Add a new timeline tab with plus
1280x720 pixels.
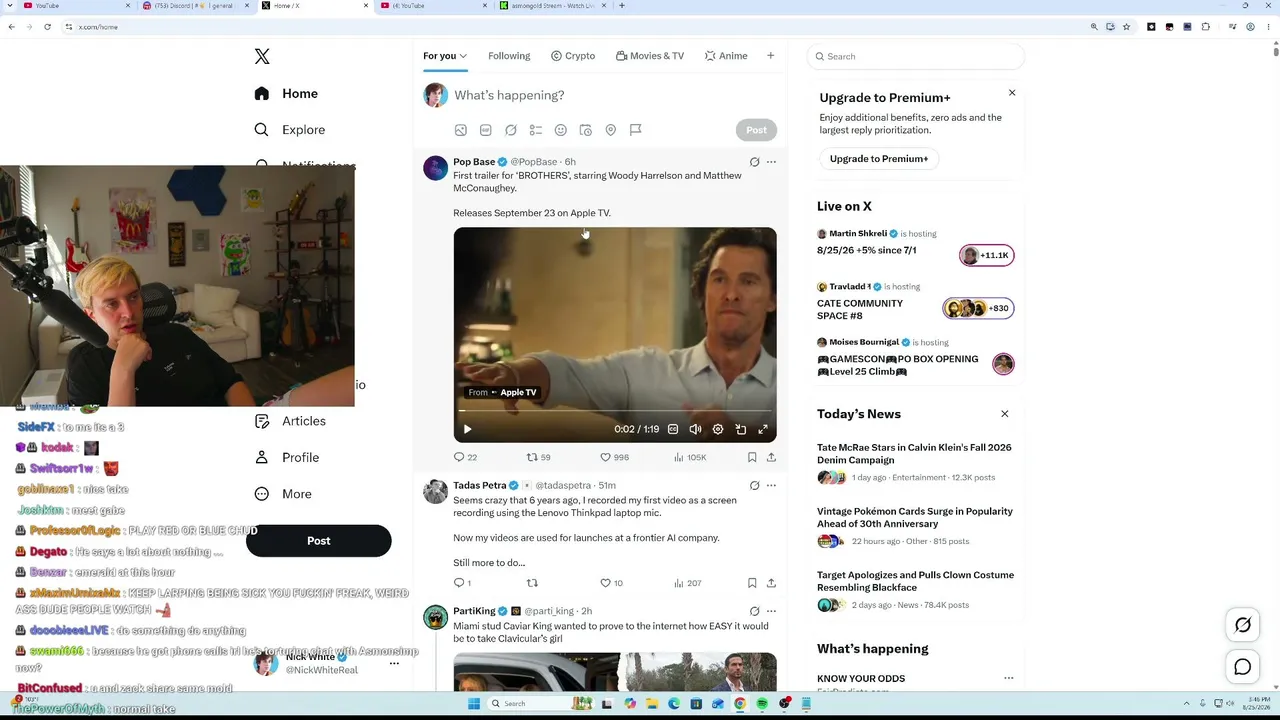point(770,56)
